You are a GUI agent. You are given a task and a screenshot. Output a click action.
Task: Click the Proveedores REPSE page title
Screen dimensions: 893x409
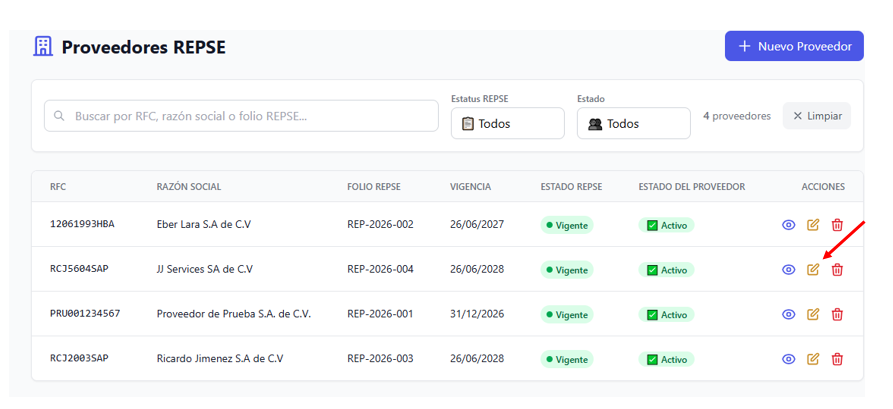click(144, 47)
